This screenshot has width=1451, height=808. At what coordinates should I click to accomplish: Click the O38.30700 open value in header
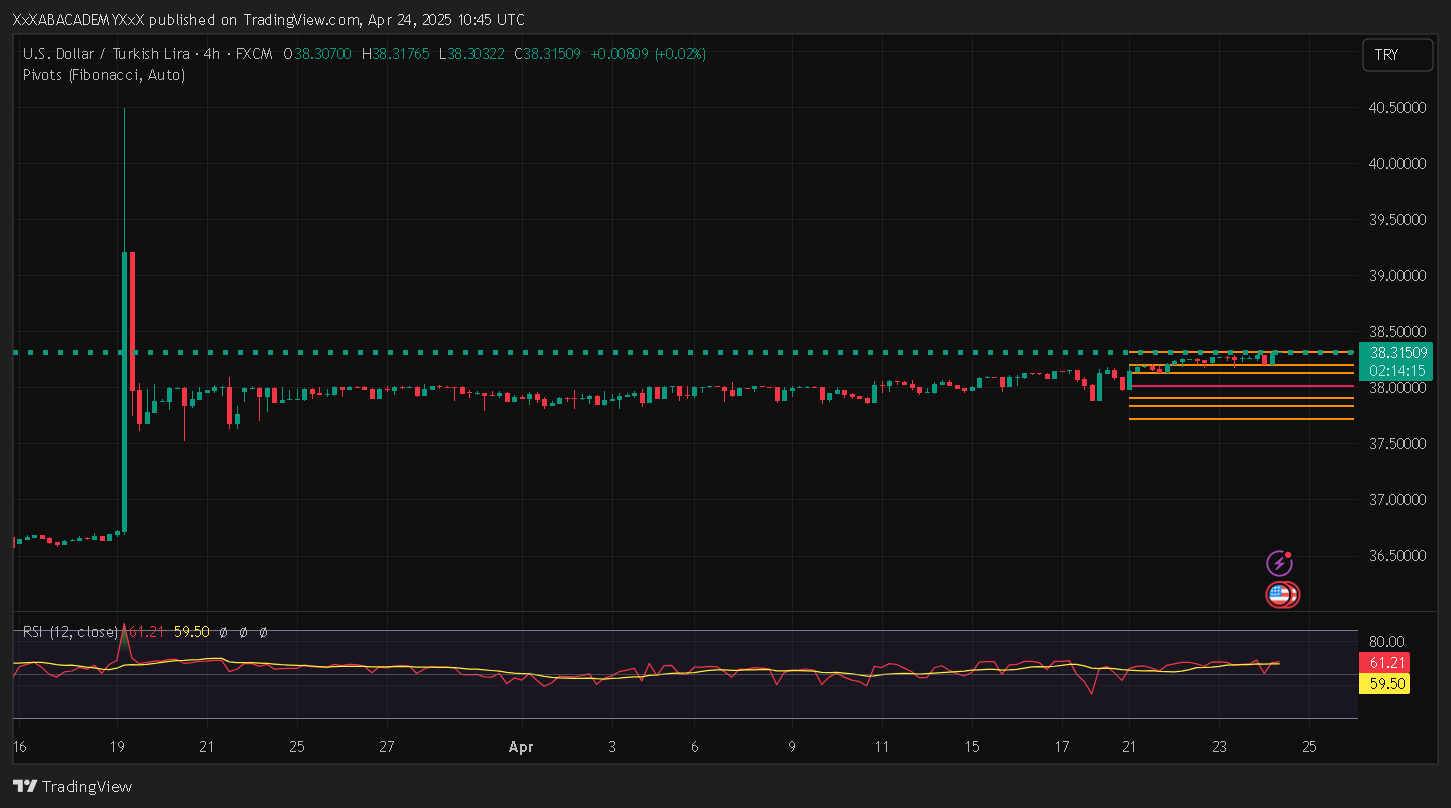(318, 54)
